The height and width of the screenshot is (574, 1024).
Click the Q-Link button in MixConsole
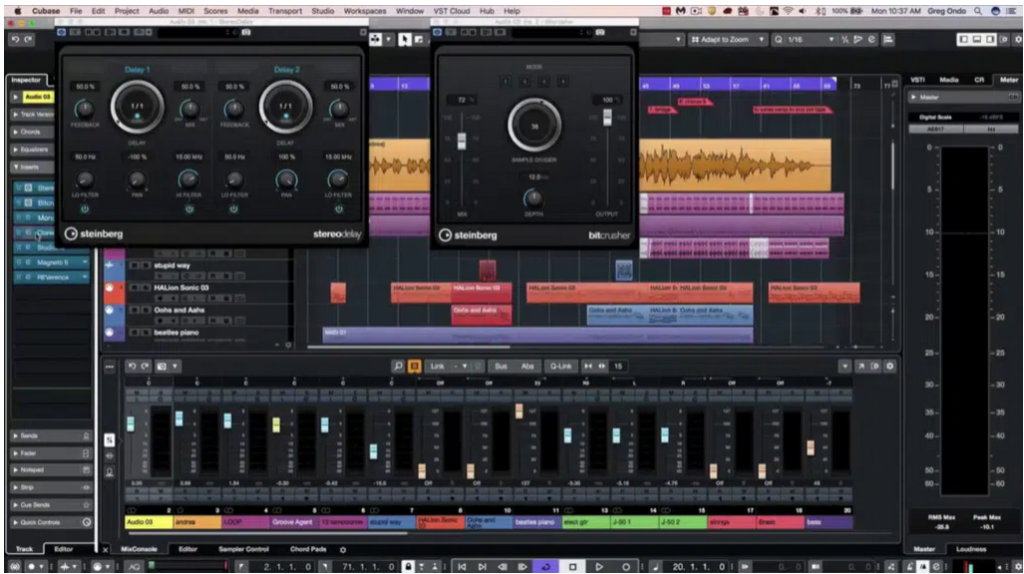click(560, 366)
